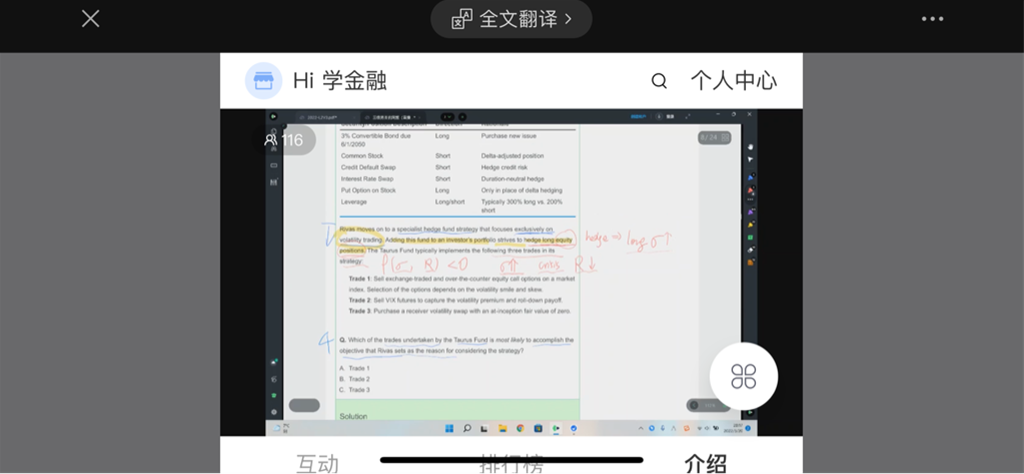Toggle fullscreen with diagonal arrows icon
Image resolution: width=1024 pixels, height=474 pixels.
pyautogui.click(x=688, y=116)
